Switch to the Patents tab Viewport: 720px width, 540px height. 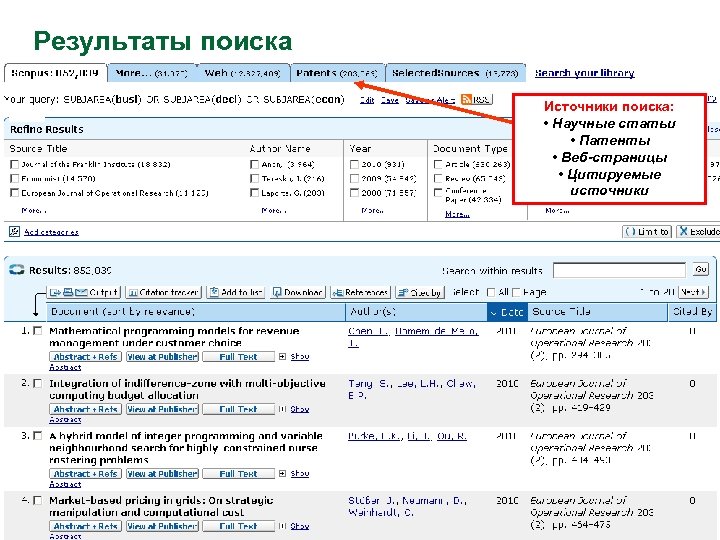[x=337, y=73]
